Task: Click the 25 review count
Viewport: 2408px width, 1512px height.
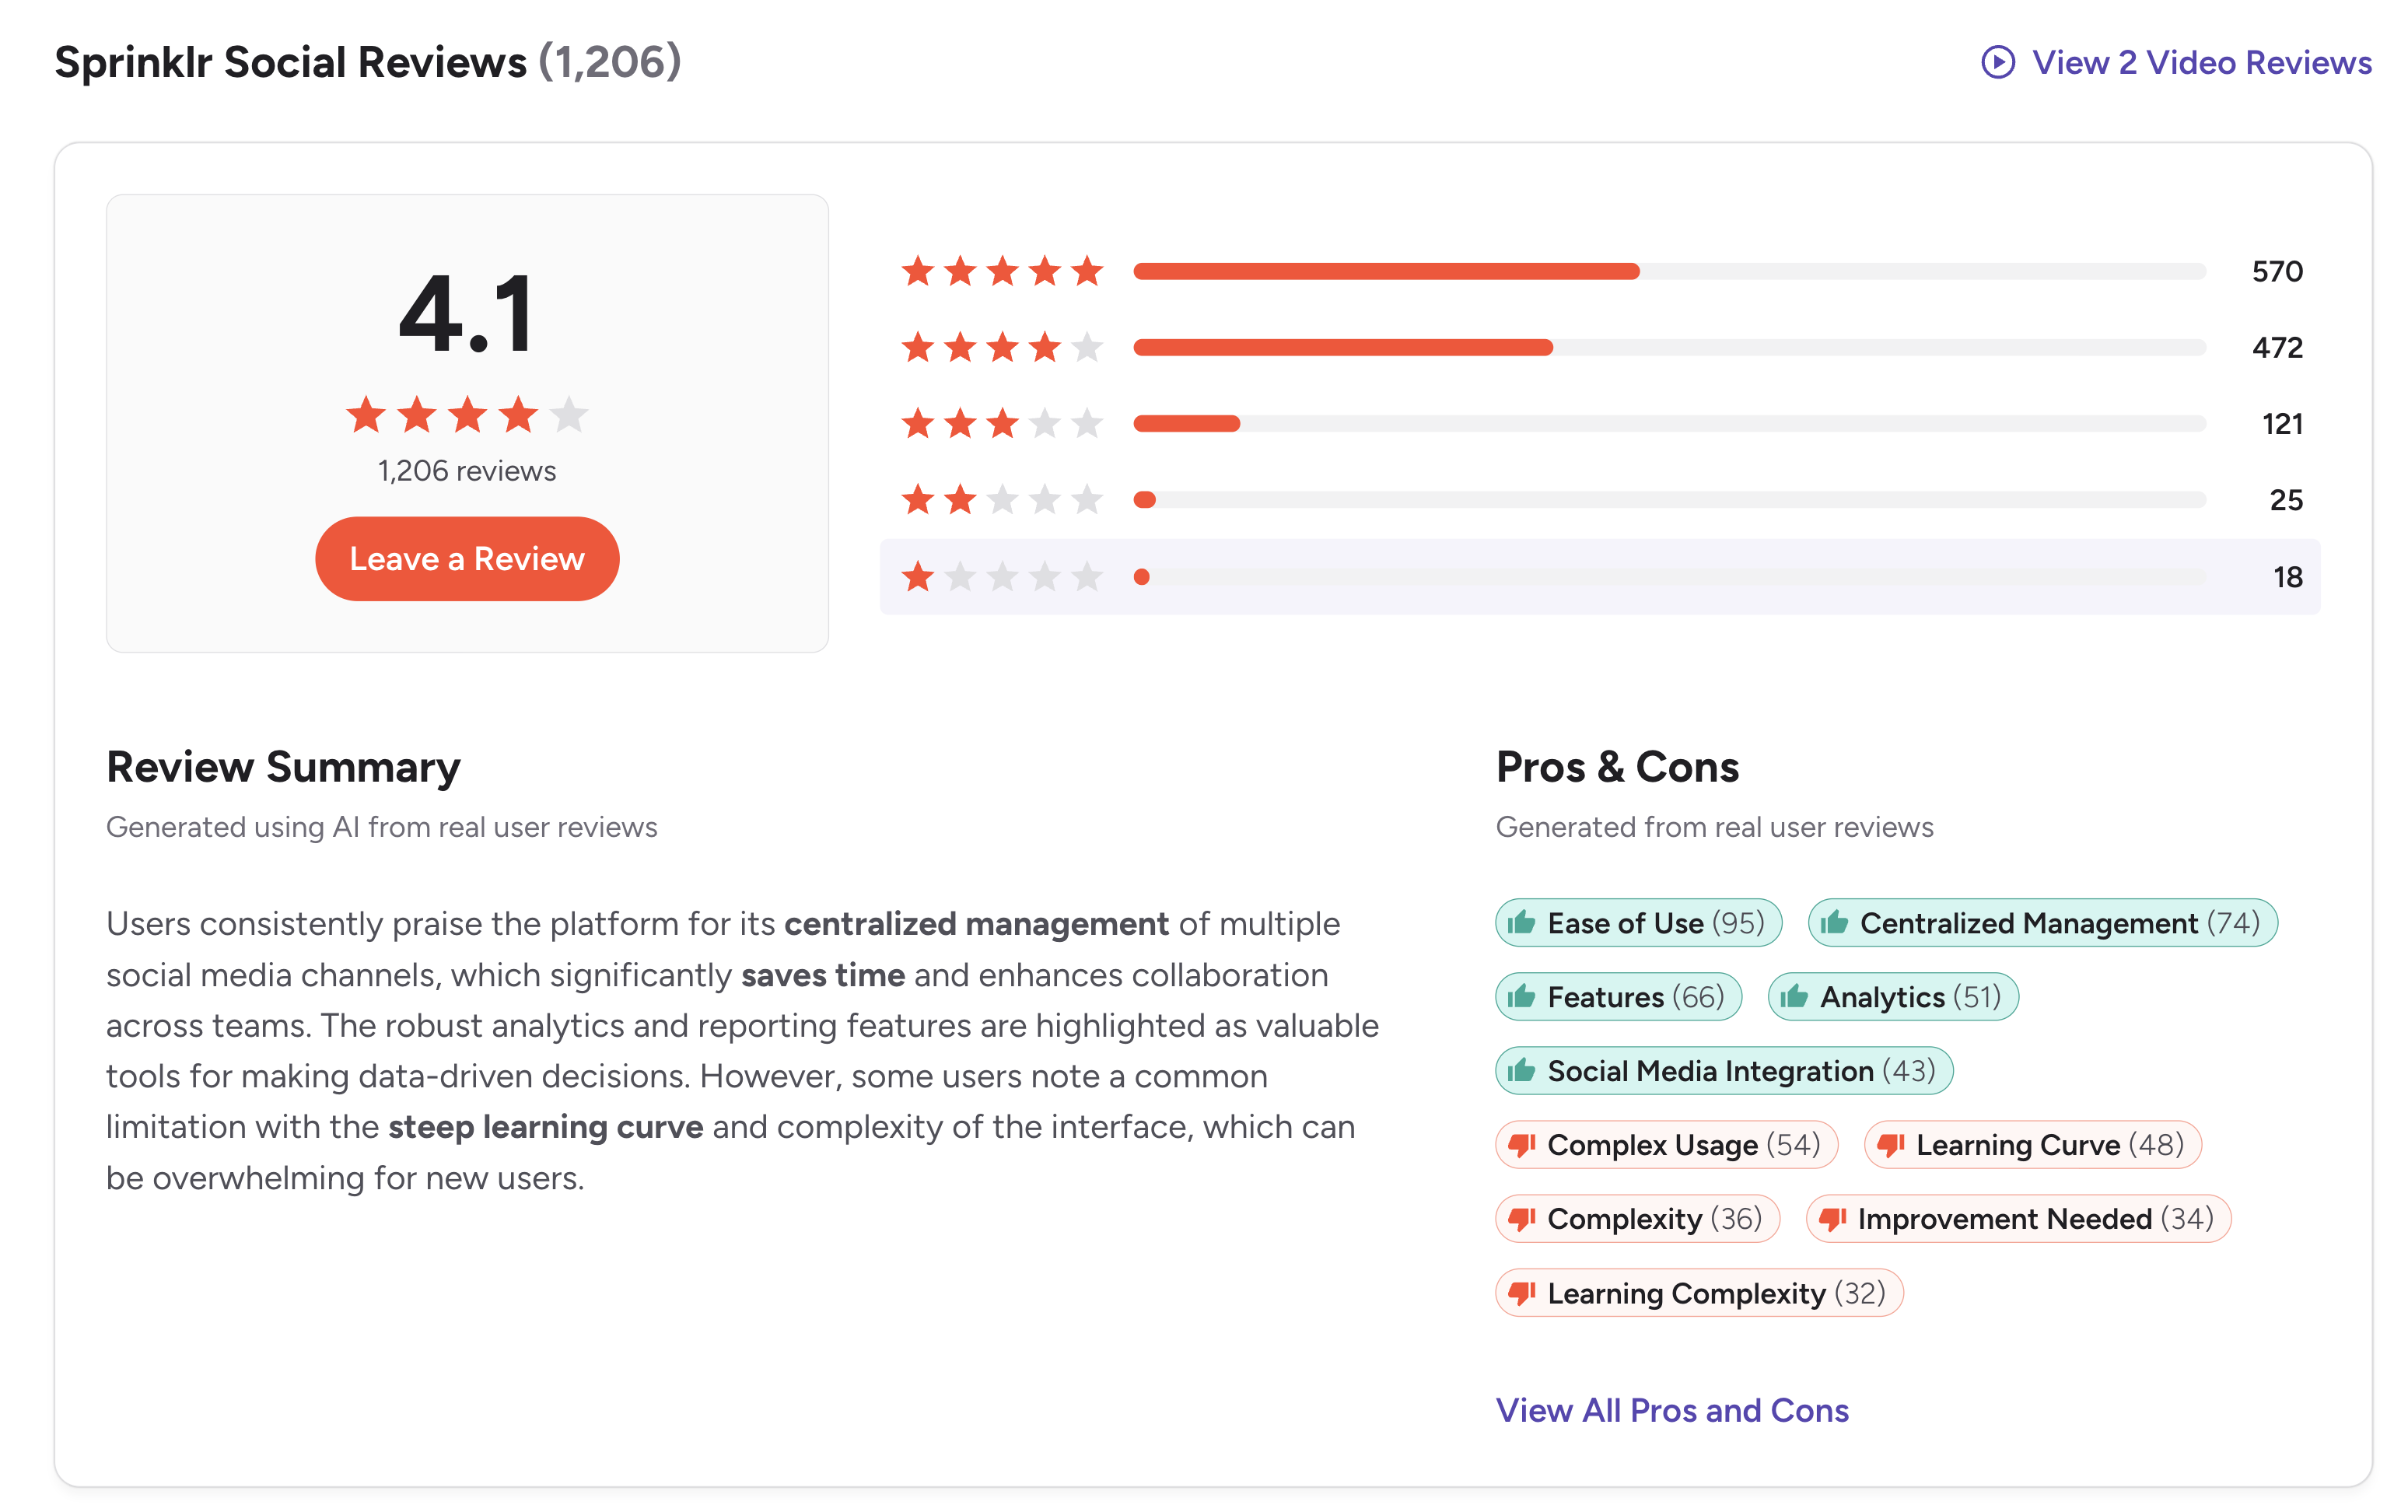Action: 2286,499
